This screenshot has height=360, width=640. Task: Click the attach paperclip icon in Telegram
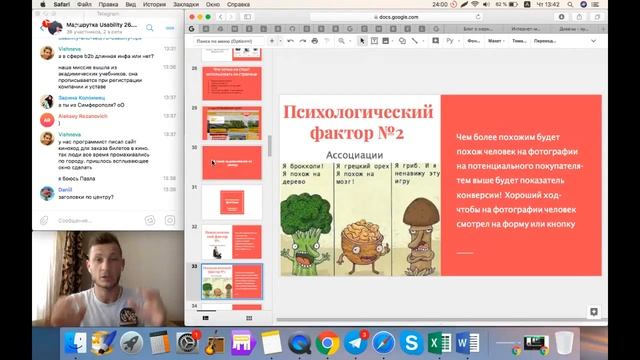[x=44, y=220]
